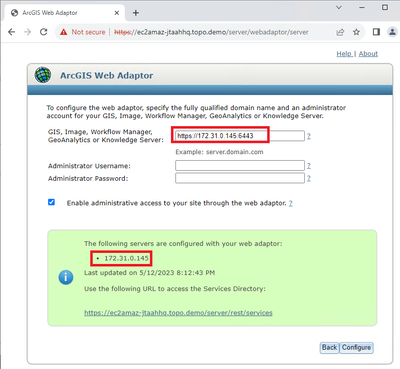Open help for administrative access option

point(290,203)
